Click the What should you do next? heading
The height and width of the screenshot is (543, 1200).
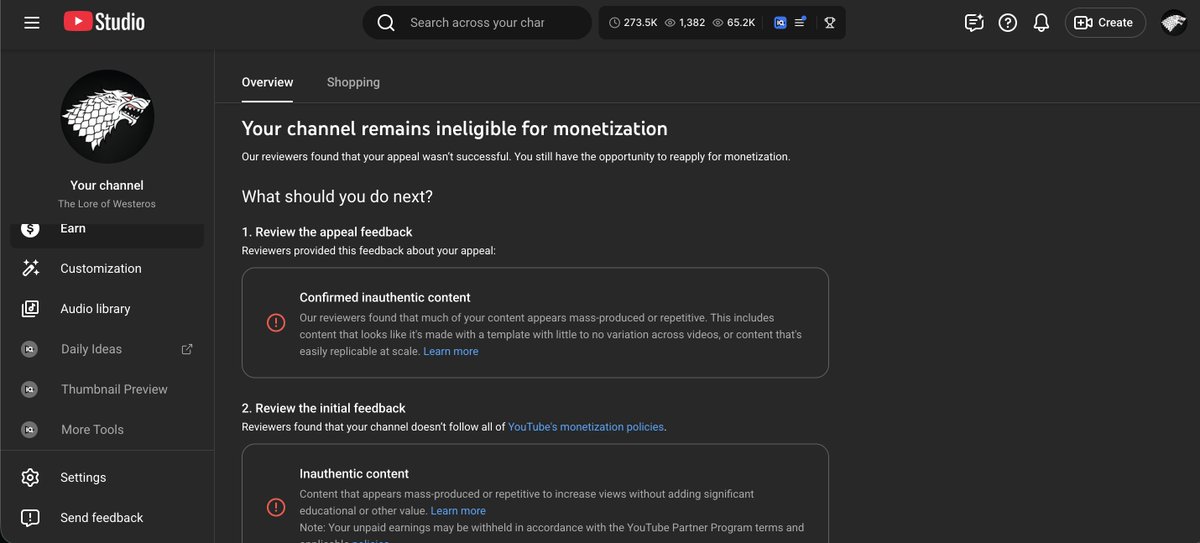(338, 197)
